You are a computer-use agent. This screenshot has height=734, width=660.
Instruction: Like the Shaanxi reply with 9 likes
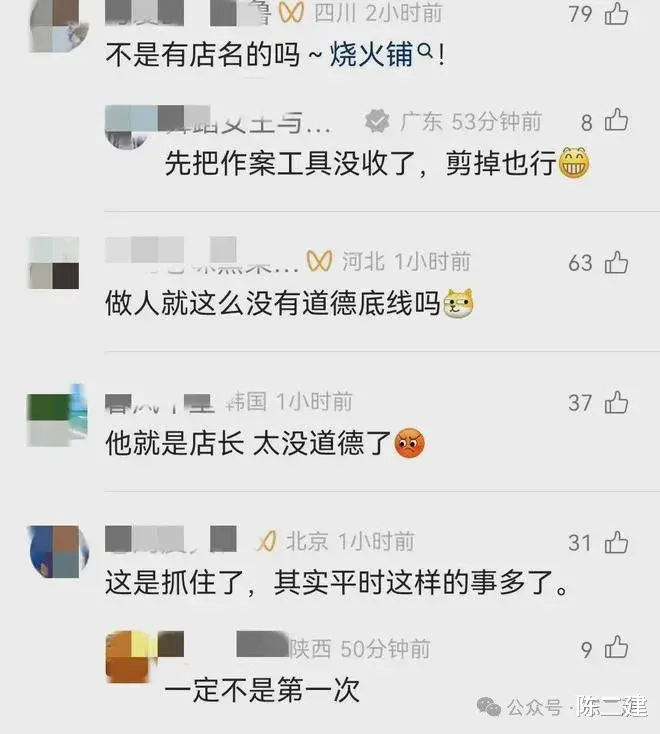tap(616, 647)
